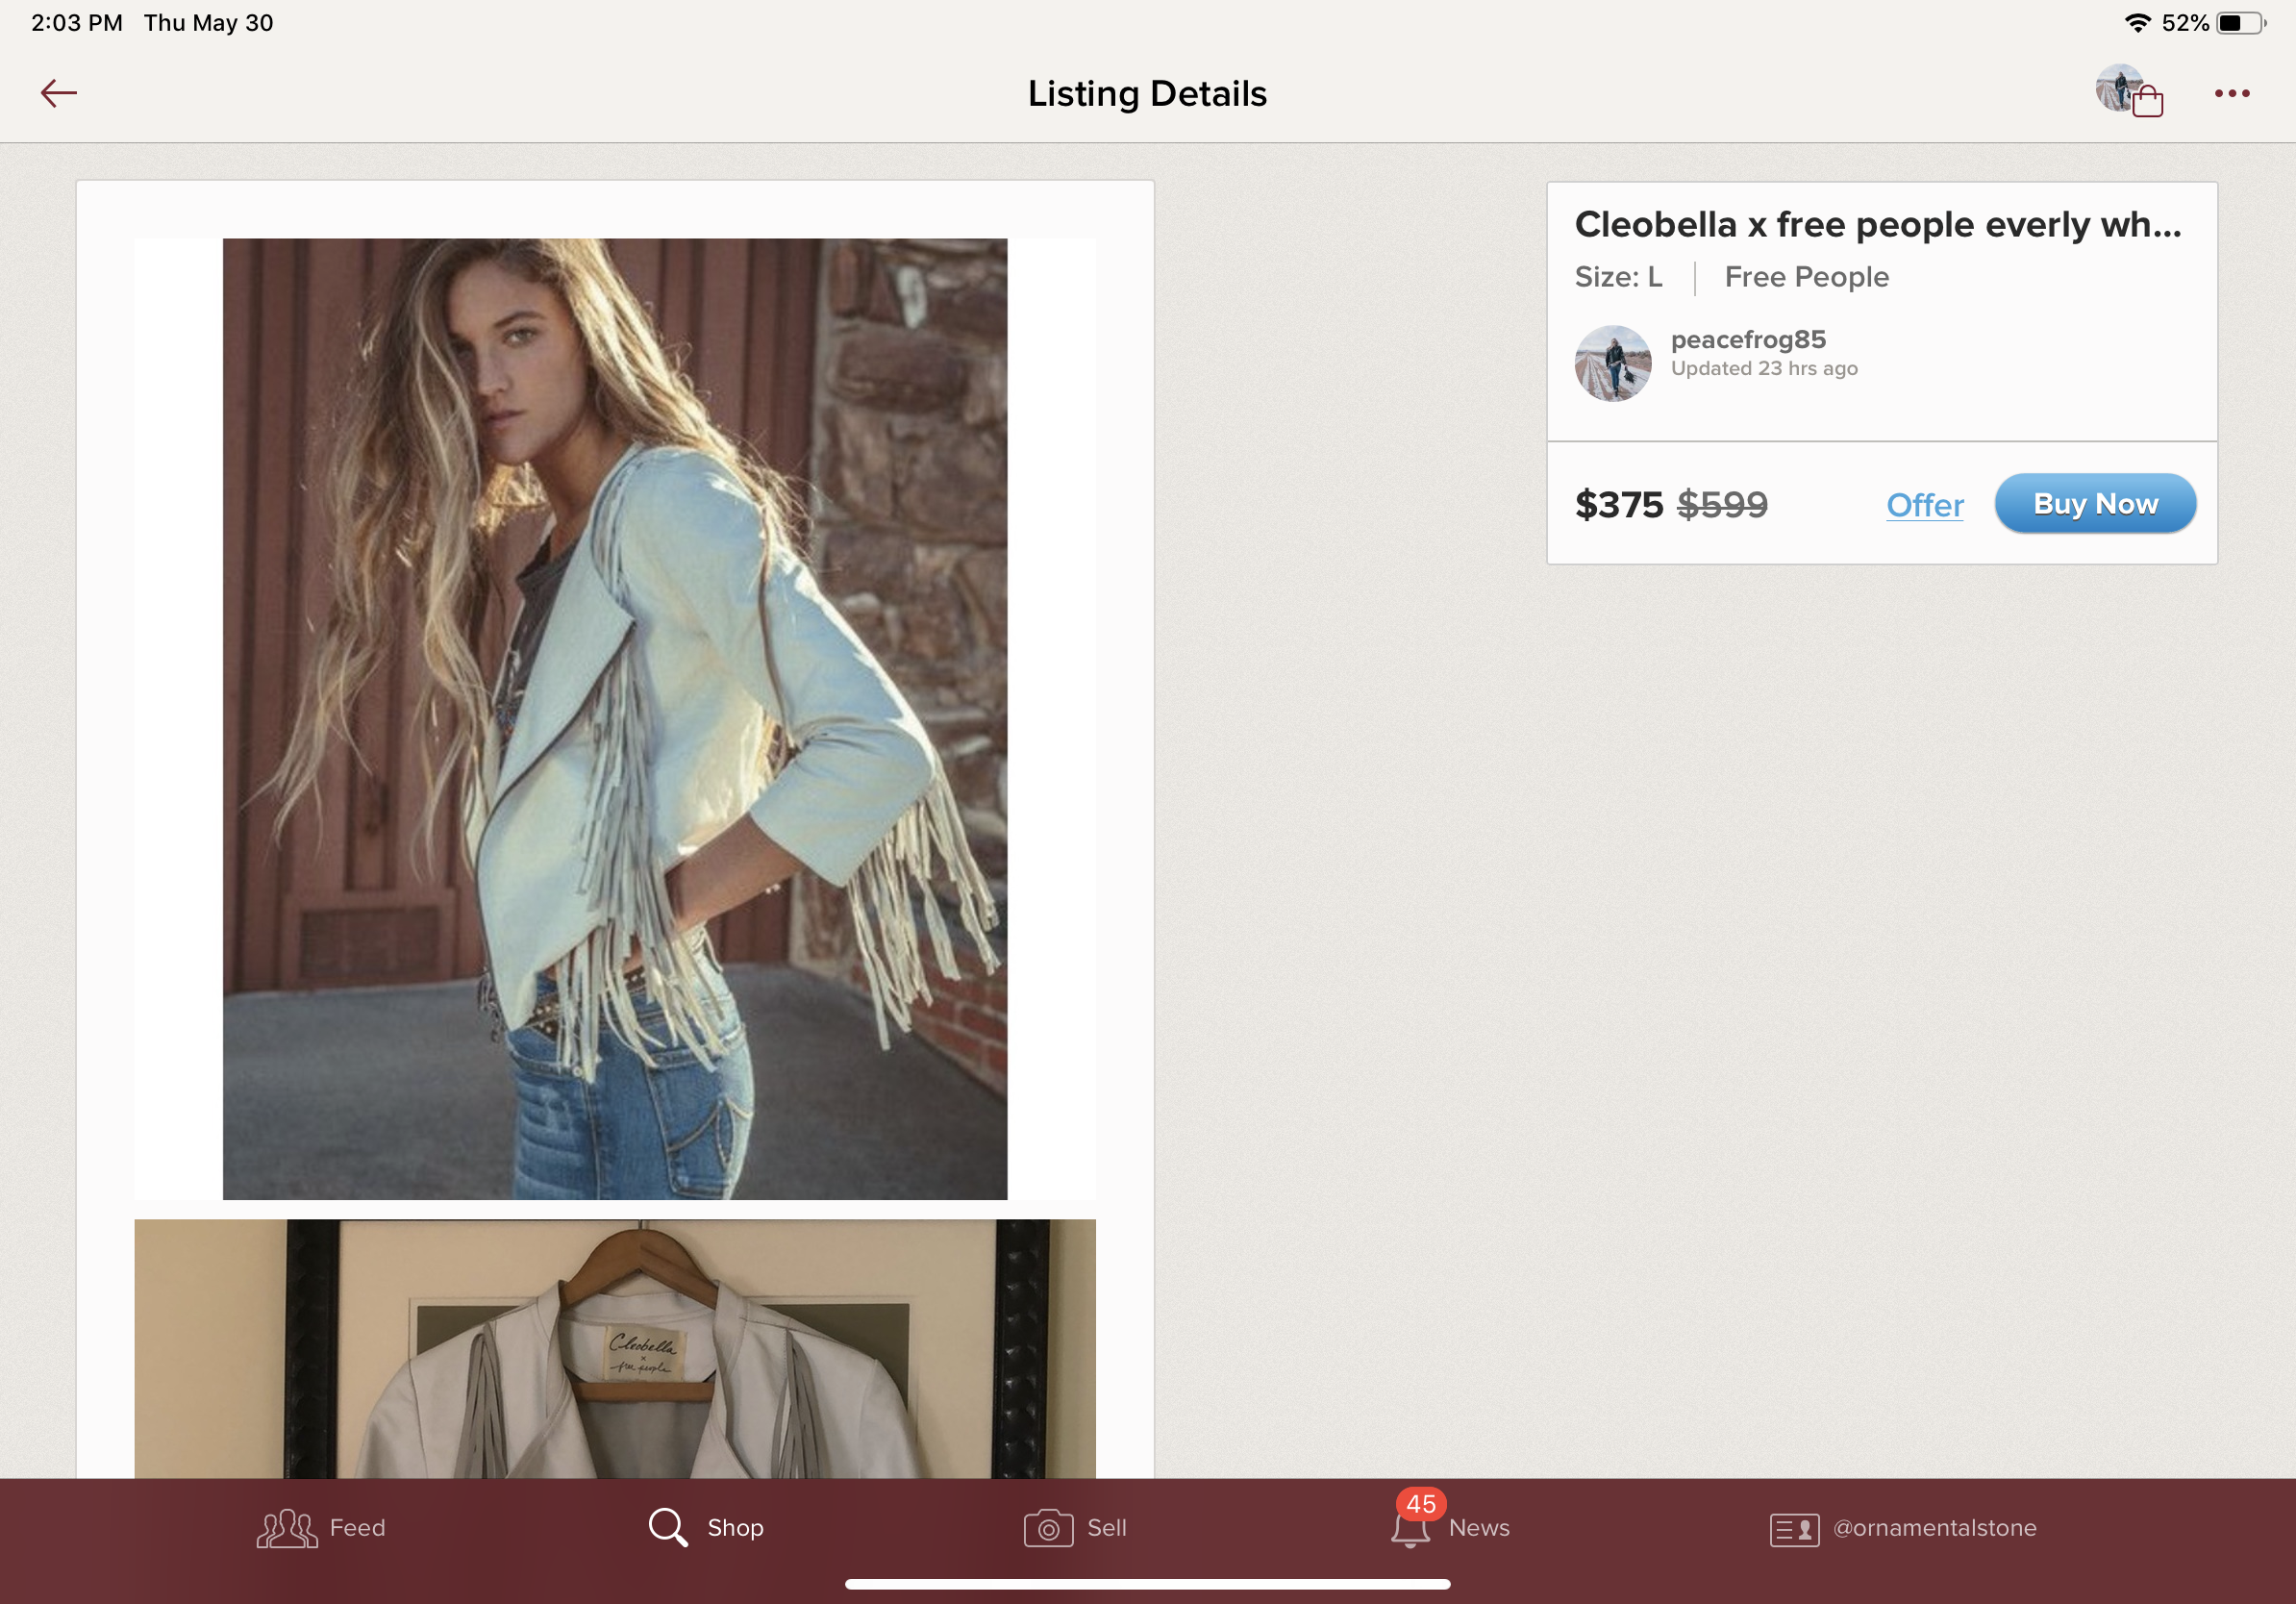2296x1604 pixels.
Task: Click the Buy Now button
Action: 2095,503
